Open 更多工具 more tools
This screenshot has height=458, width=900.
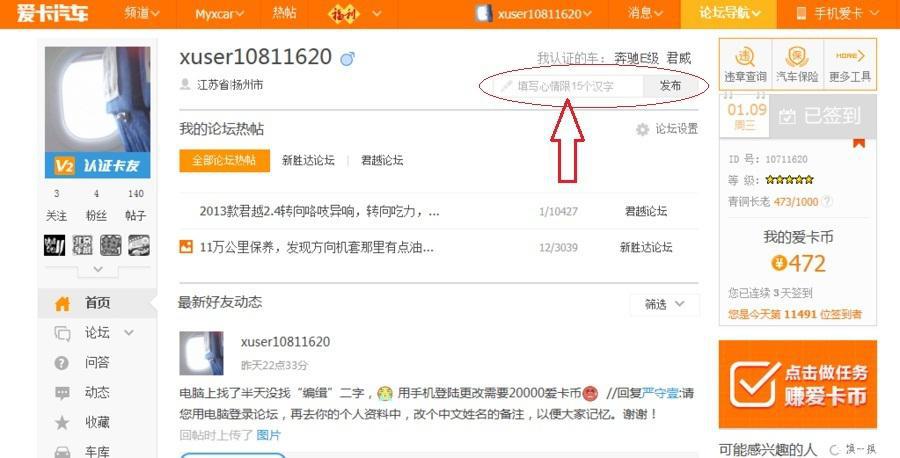pos(850,64)
